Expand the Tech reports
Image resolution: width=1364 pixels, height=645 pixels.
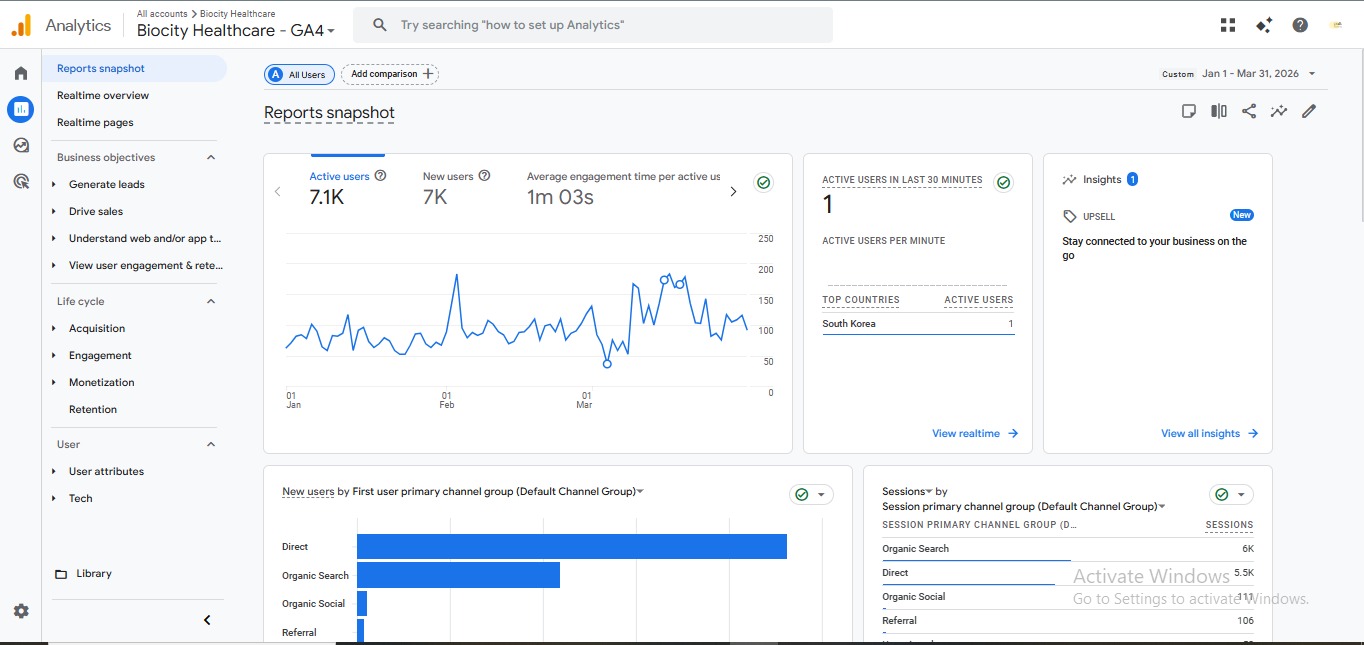[54, 498]
